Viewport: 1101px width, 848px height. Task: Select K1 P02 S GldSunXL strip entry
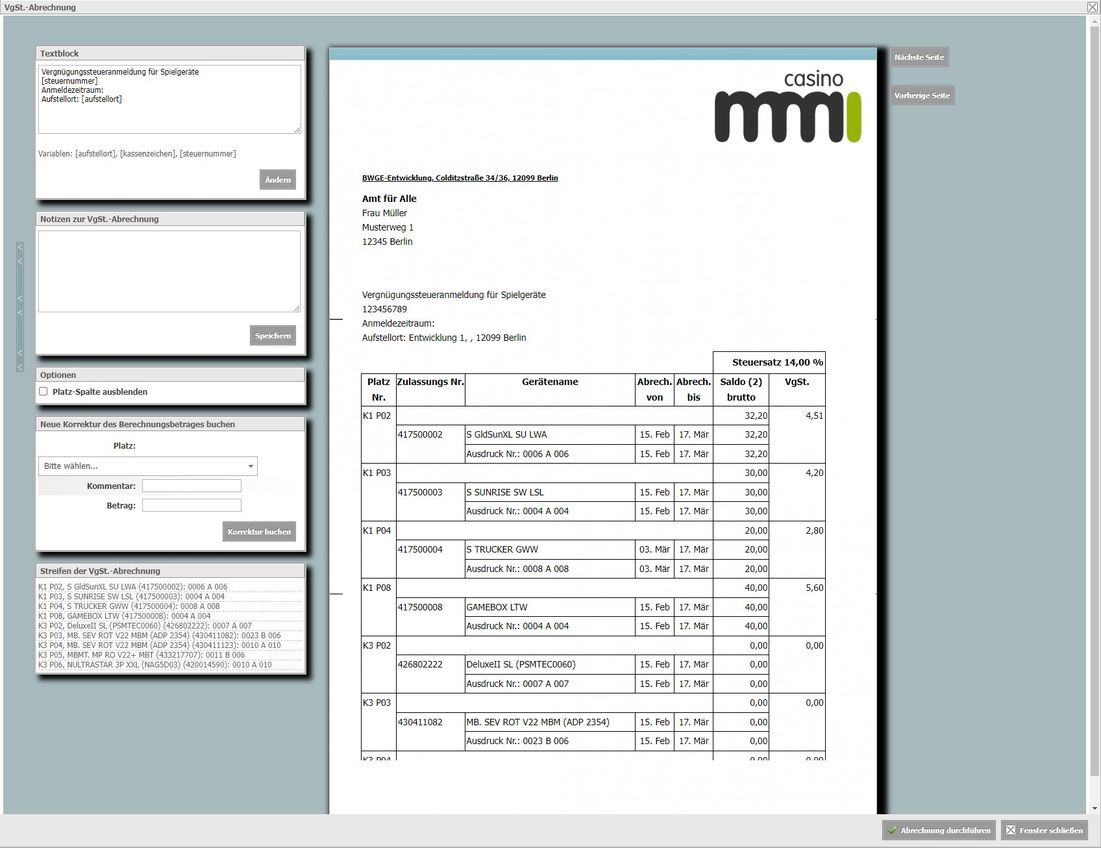[133, 587]
